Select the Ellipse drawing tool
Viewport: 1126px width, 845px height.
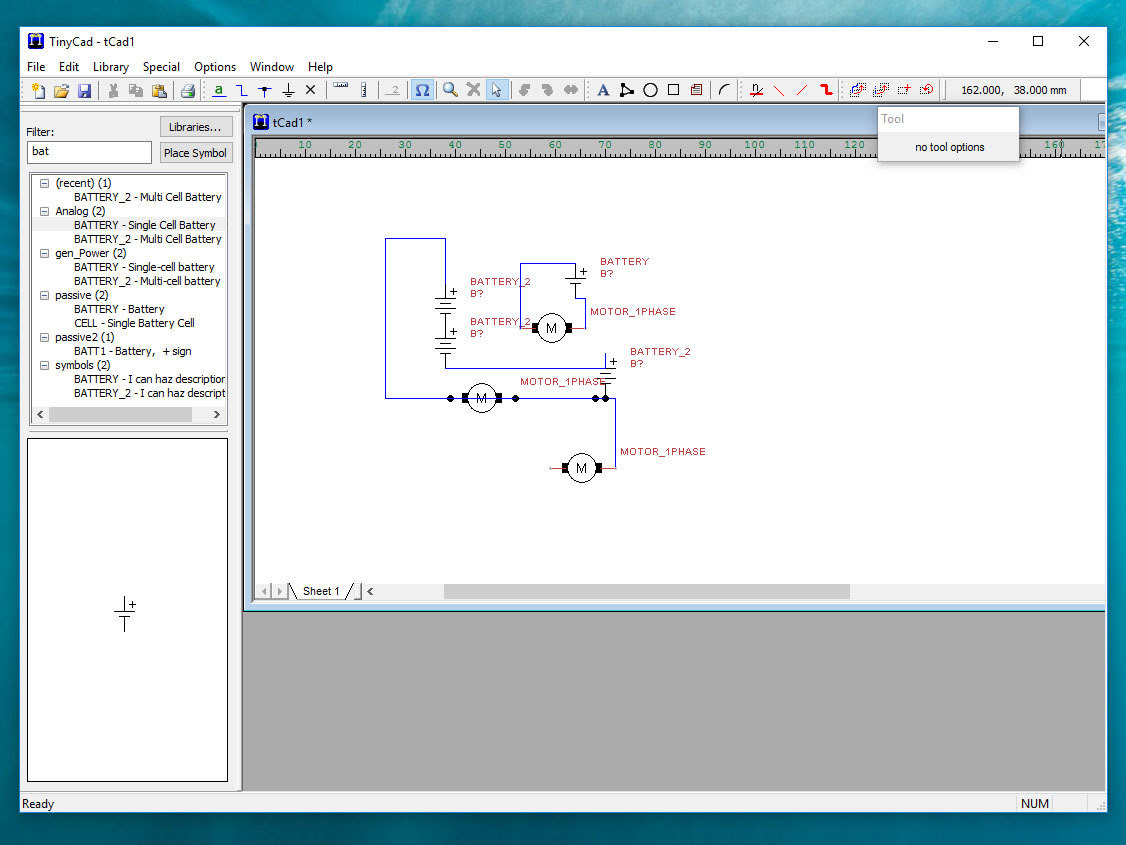click(x=650, y=90)
